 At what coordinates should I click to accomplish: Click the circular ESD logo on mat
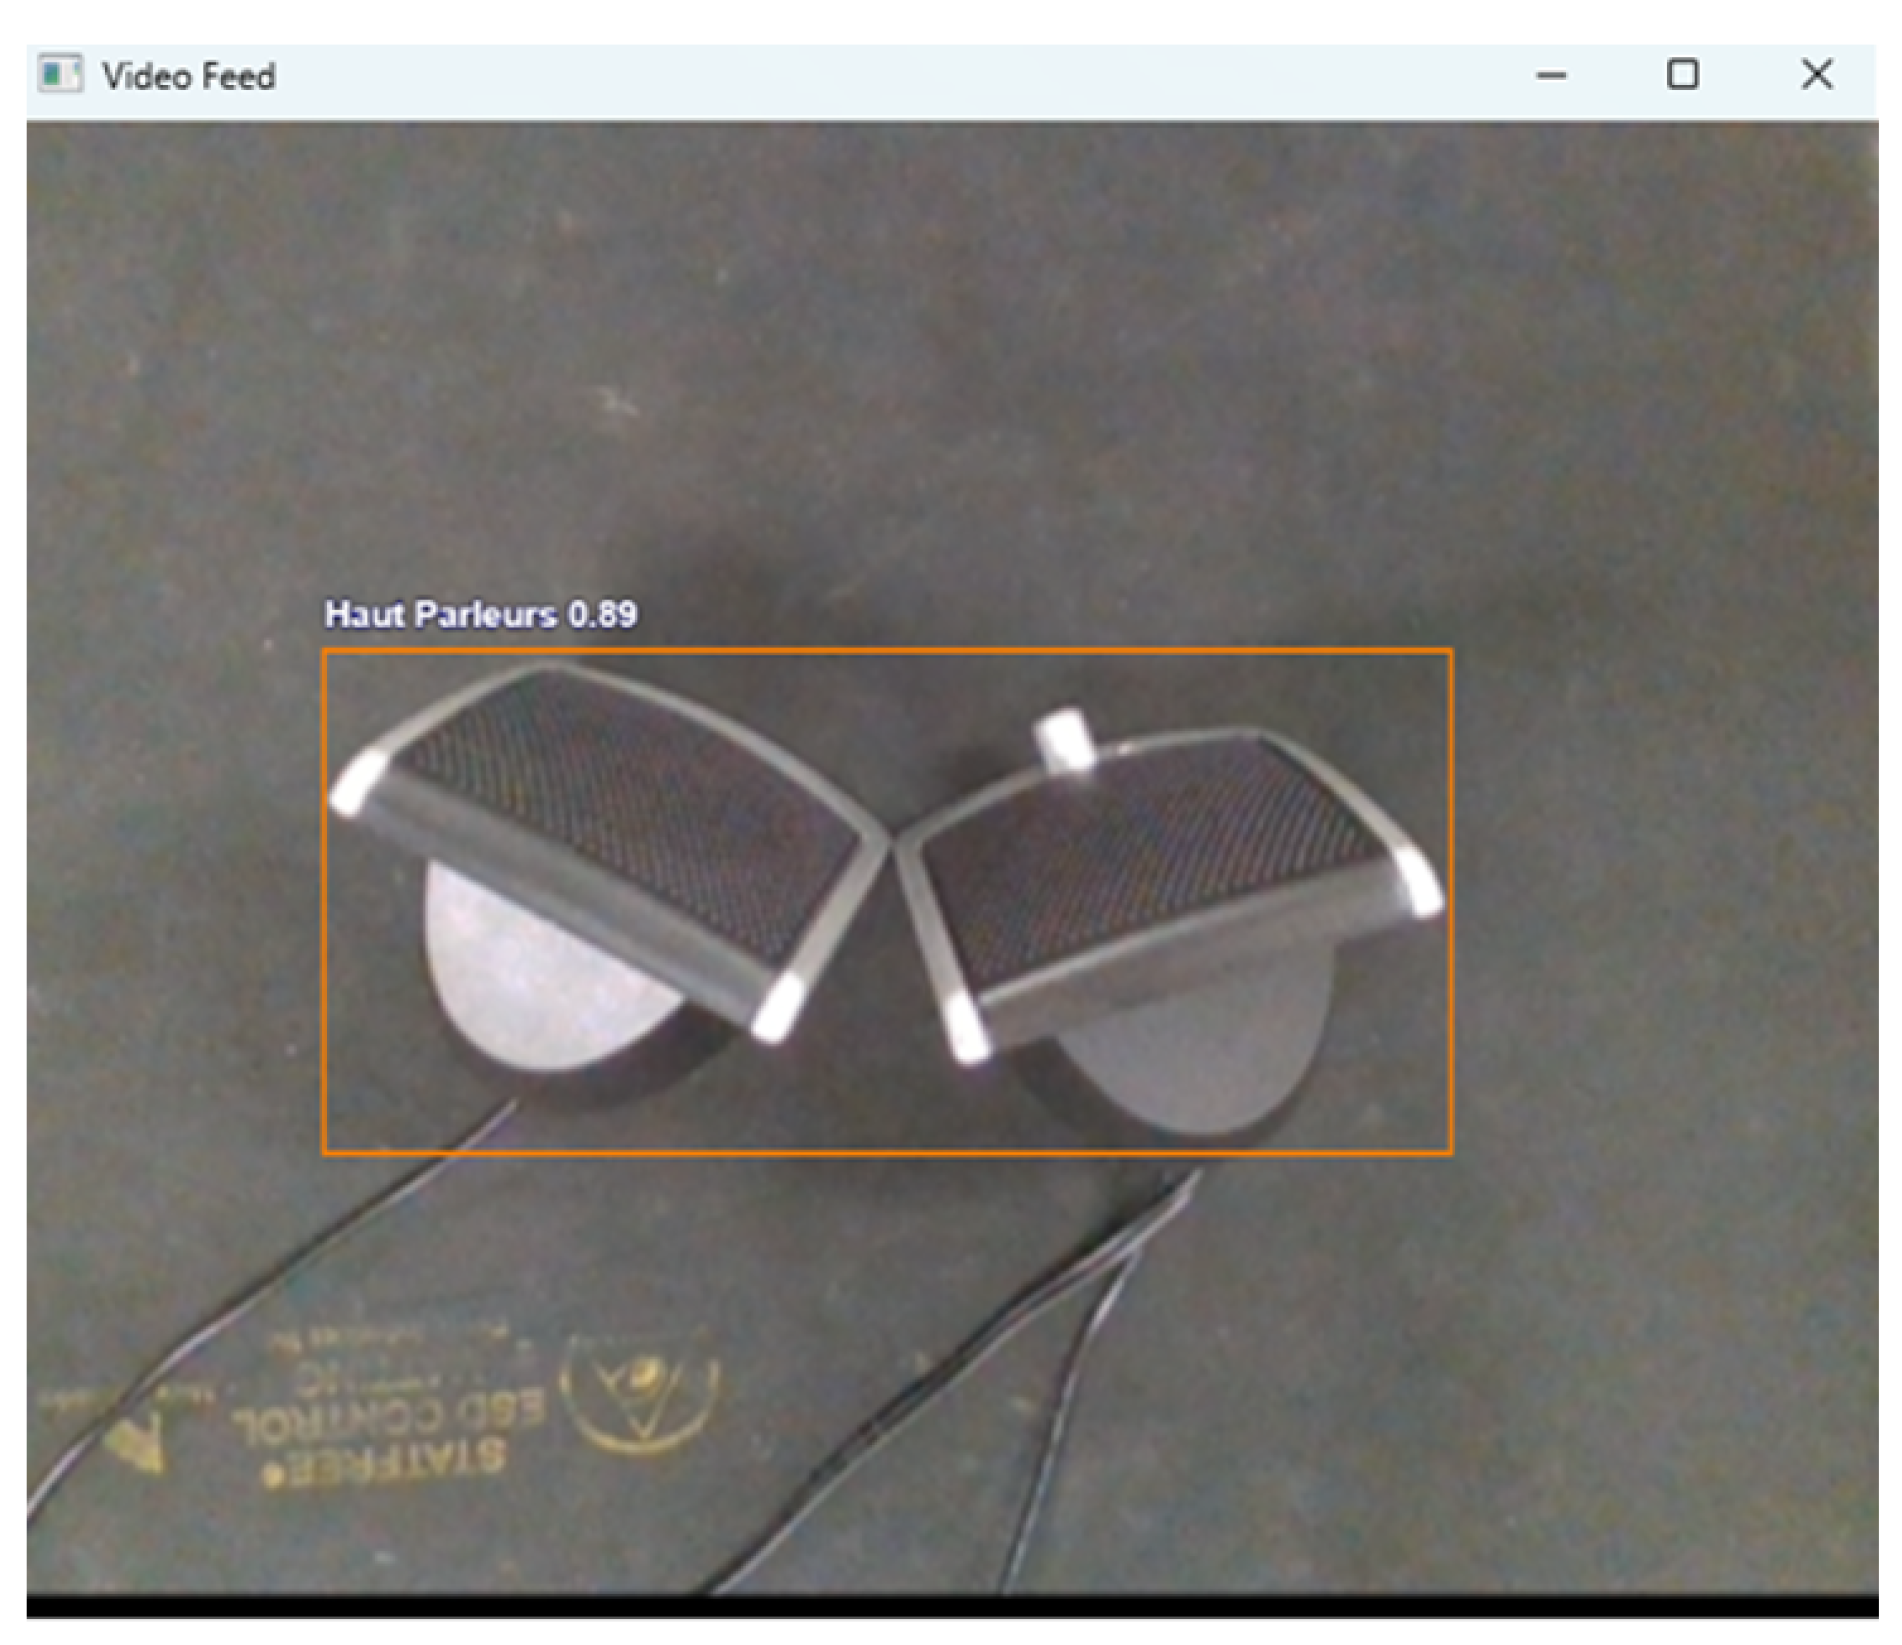coord(640,1390)
